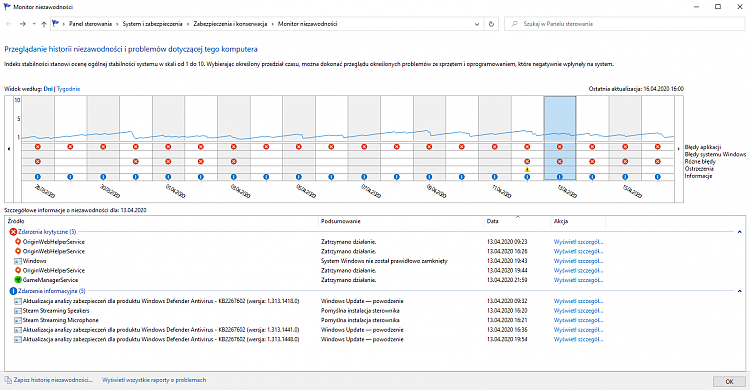750x390 pixels.
Task: Focus the Szukaj w Panelu sterowania field
Action: coord(624,24)
